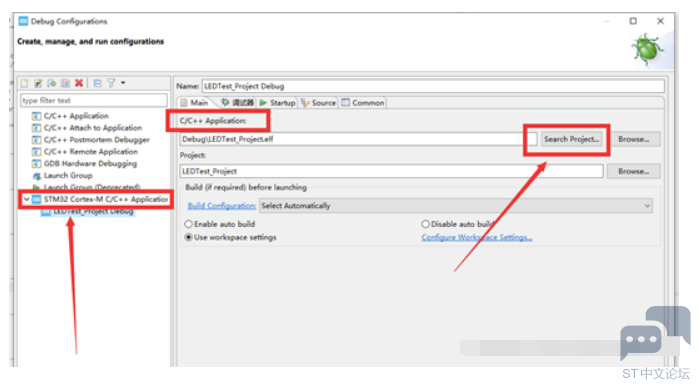Click the Launch Group icon

pyautogui.click(x=37, y=176)
